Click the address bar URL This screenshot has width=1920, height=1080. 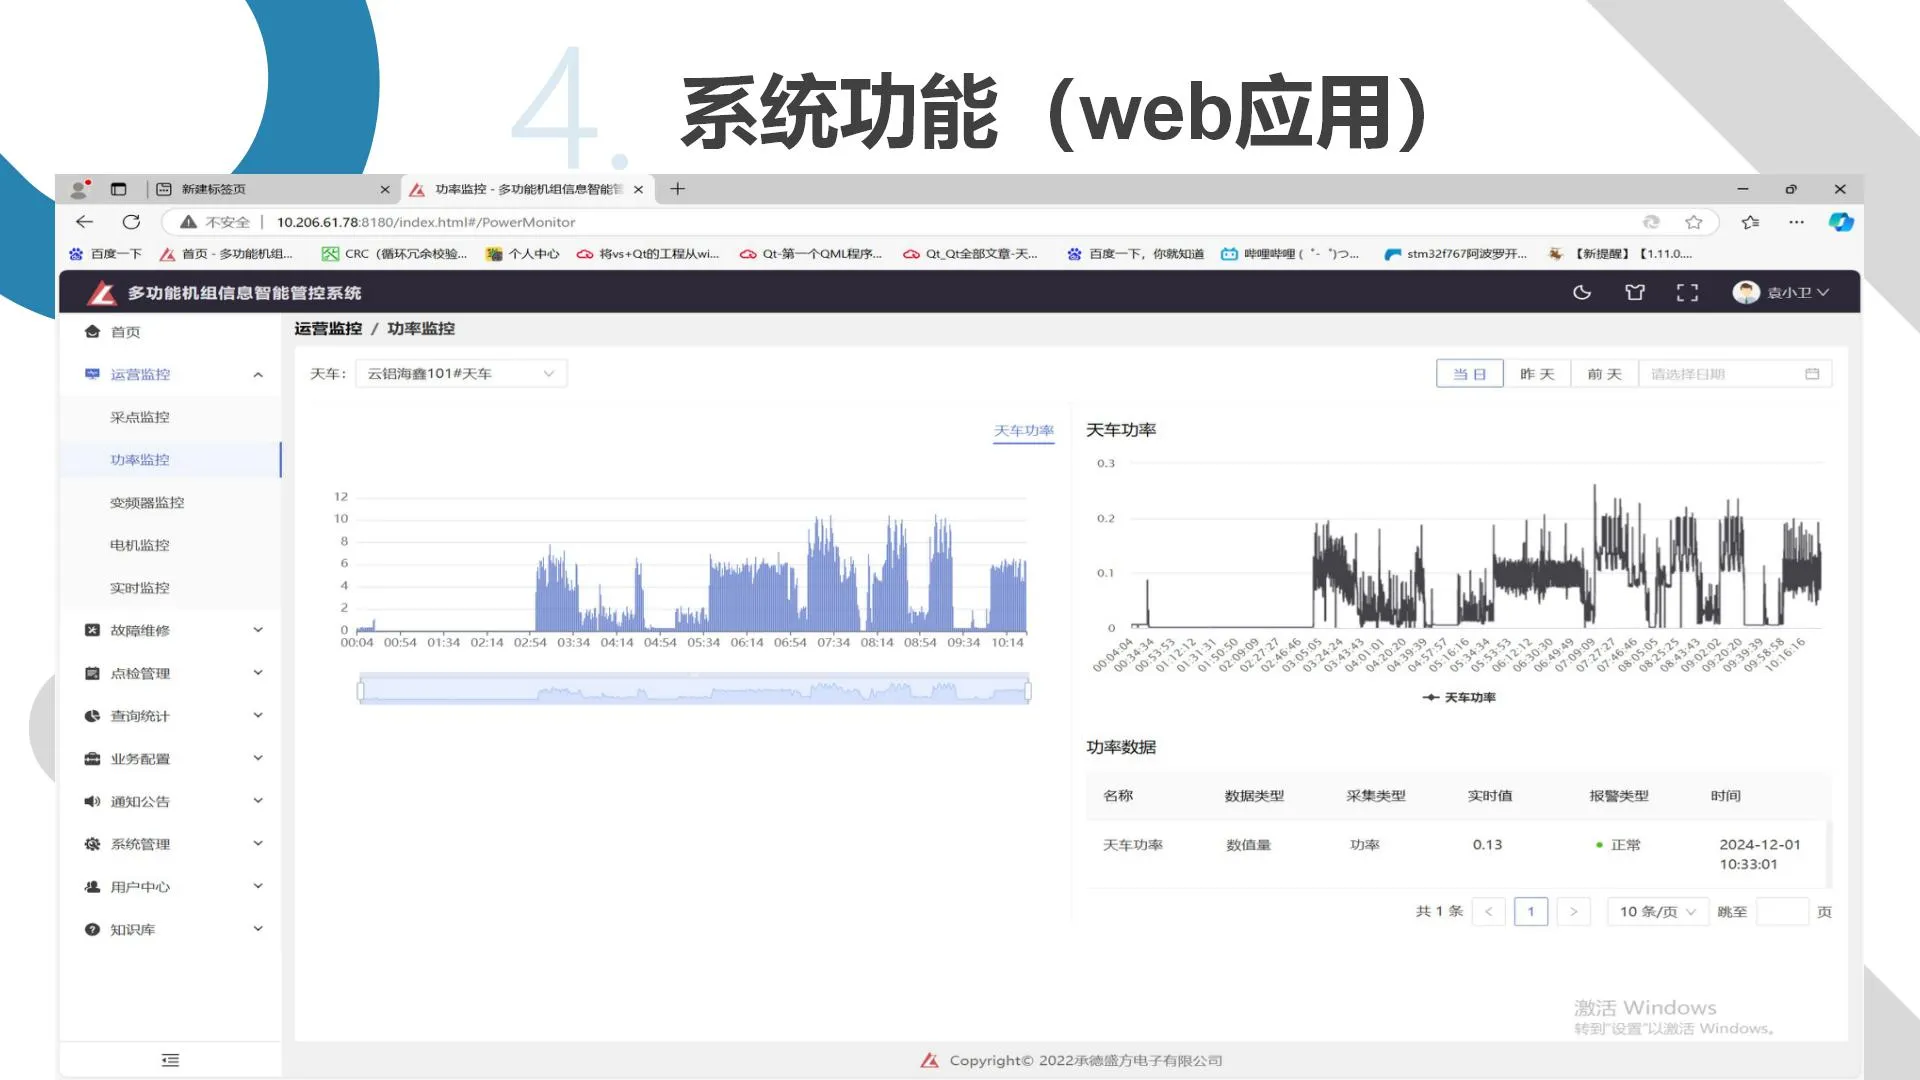[x=426, y=222]
